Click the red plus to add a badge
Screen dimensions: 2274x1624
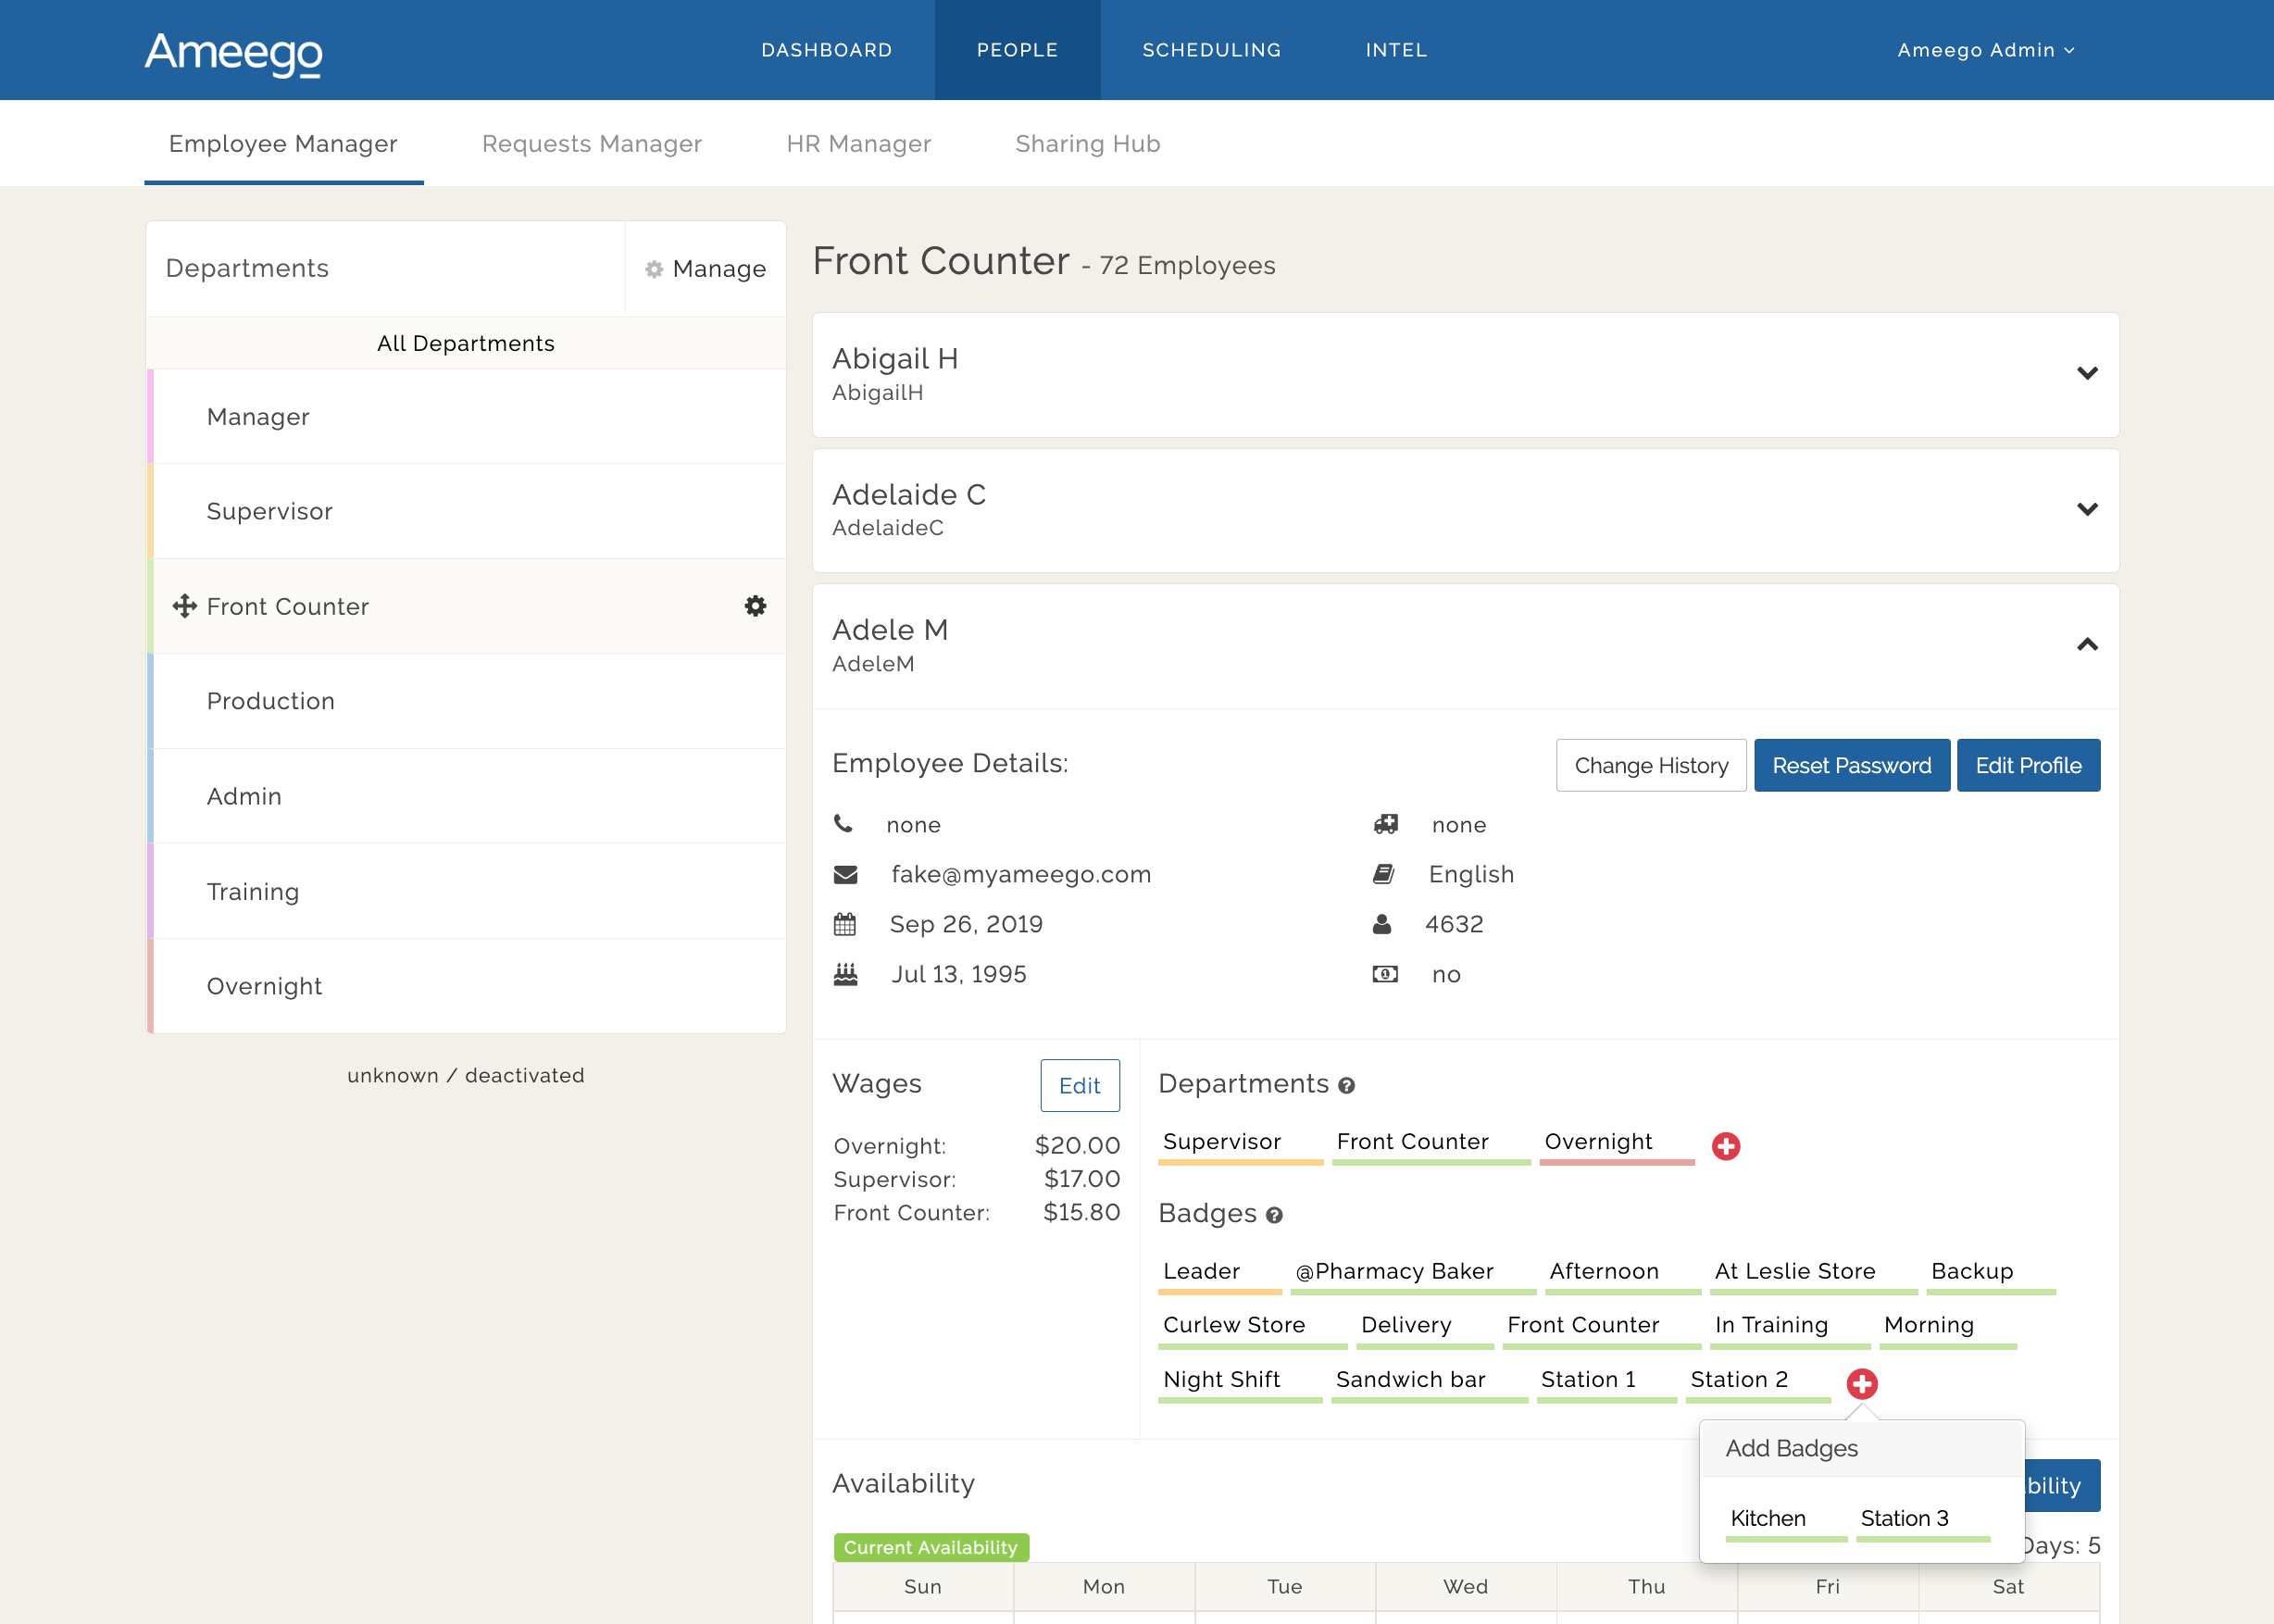pyautogui.click(x=1862, y=1385)
